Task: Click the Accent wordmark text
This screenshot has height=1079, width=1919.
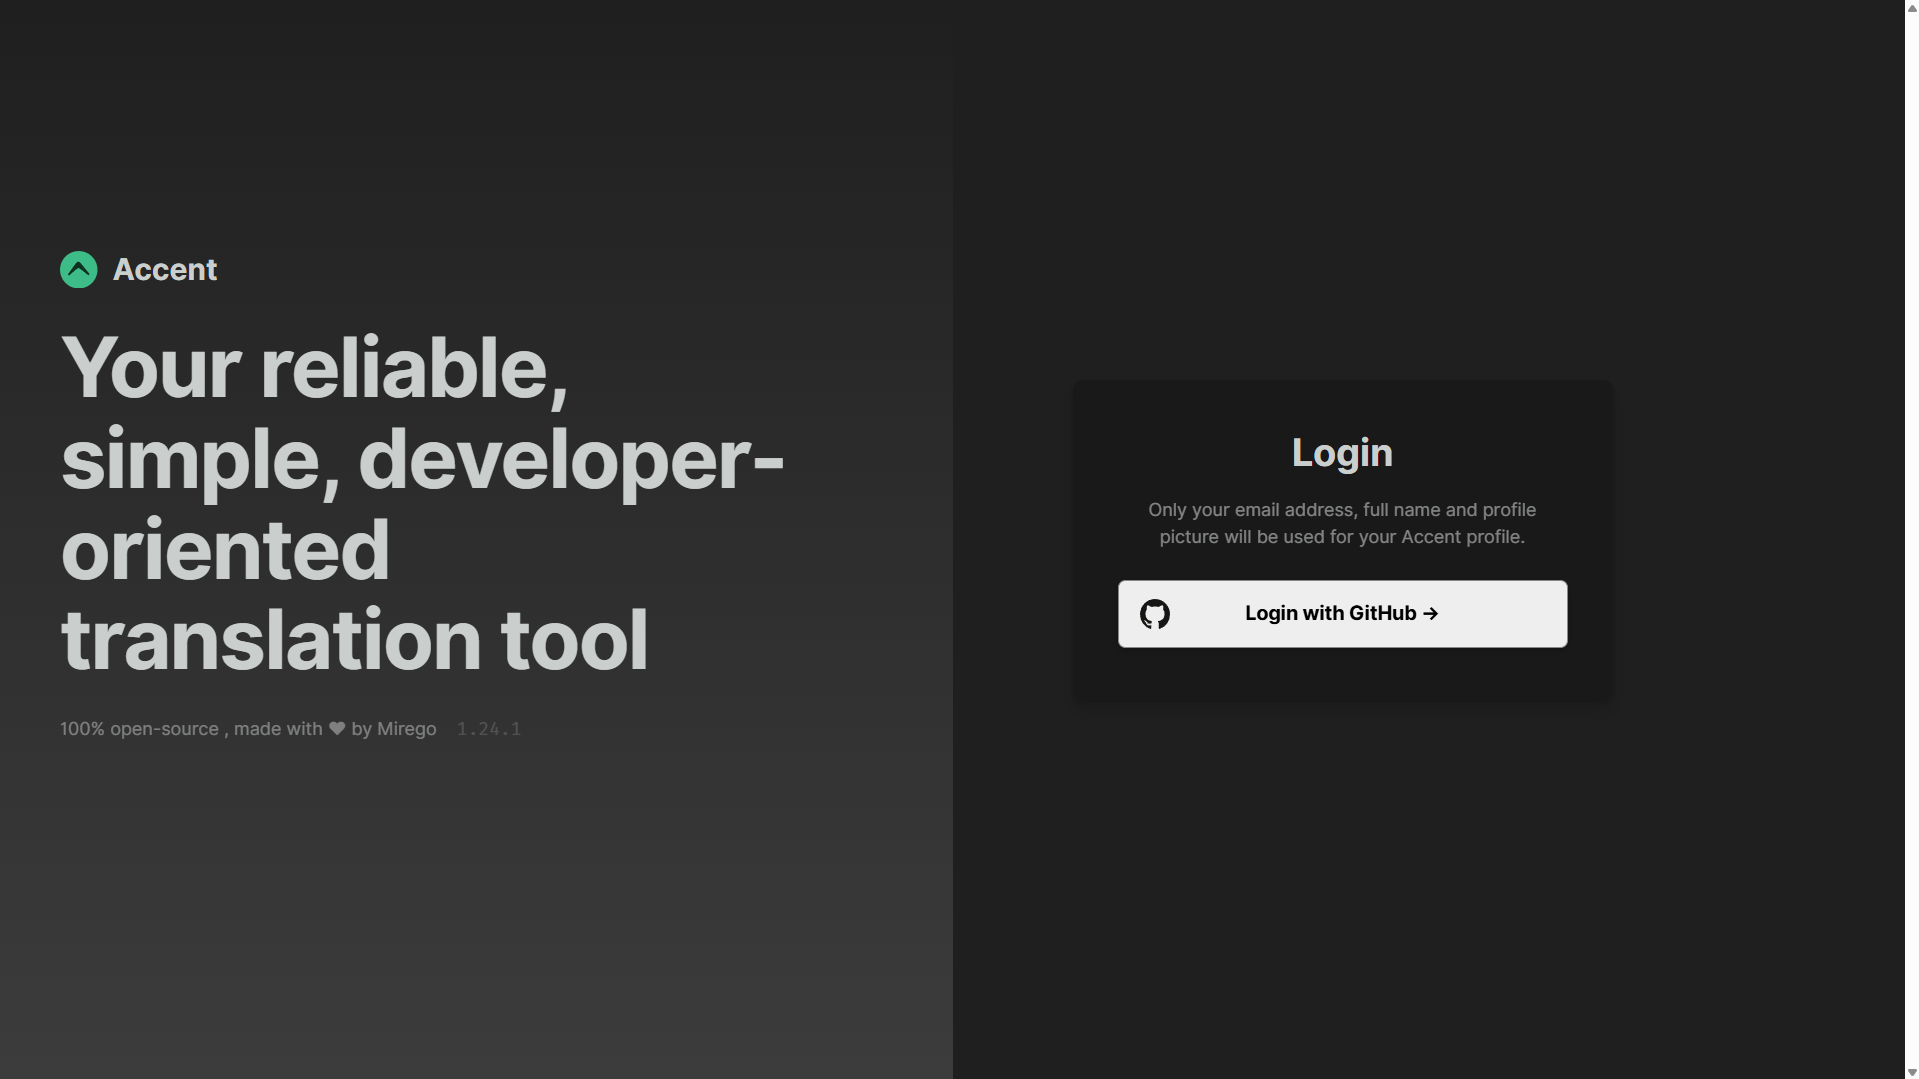Action: click(x=165, y=270)
